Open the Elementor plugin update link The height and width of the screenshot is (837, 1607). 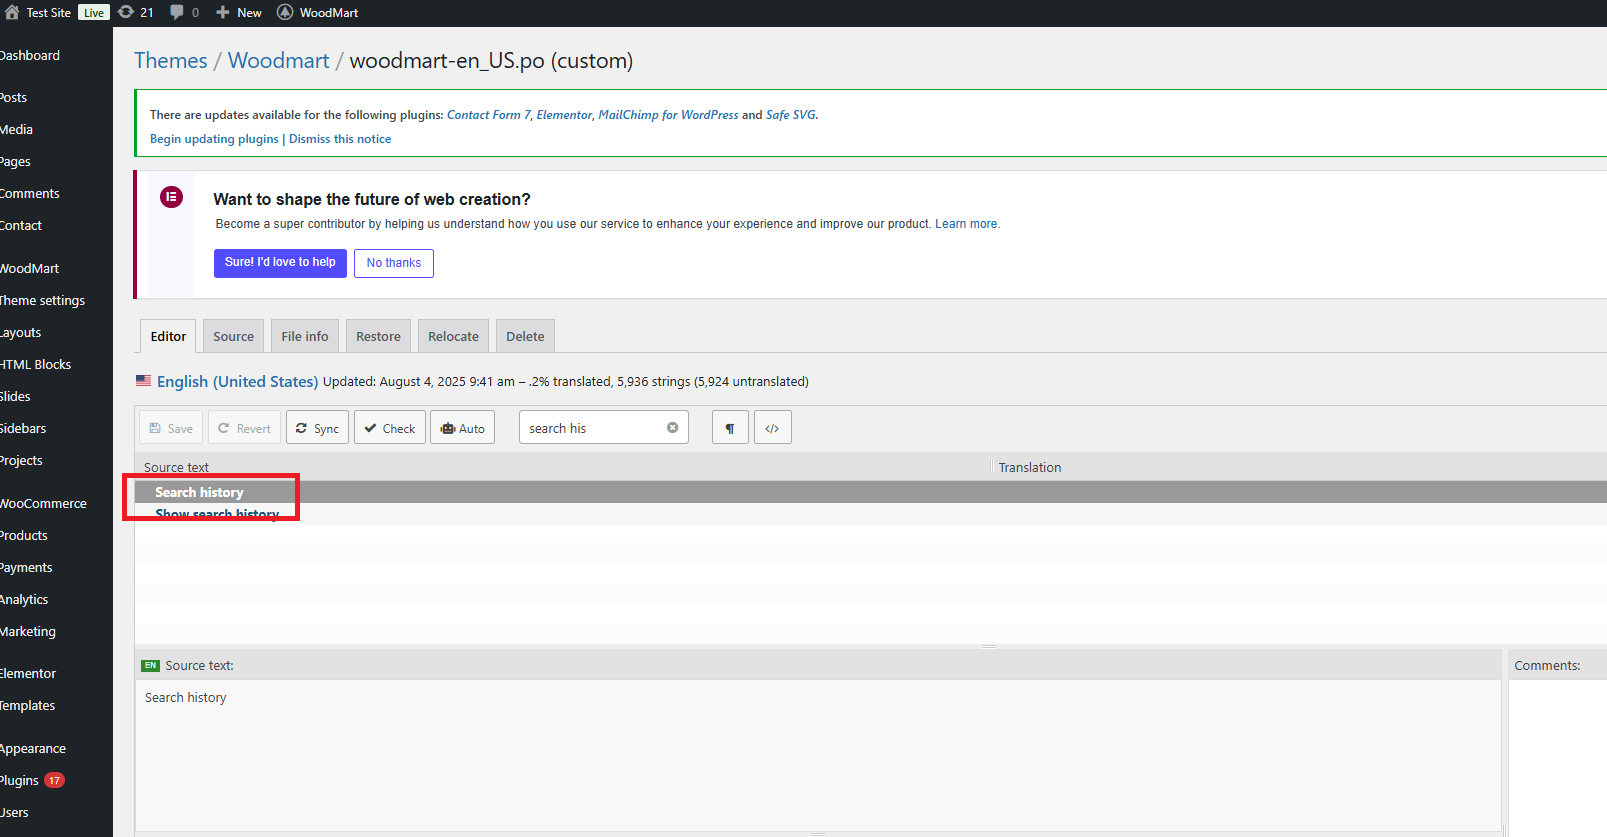click(564, 115)
